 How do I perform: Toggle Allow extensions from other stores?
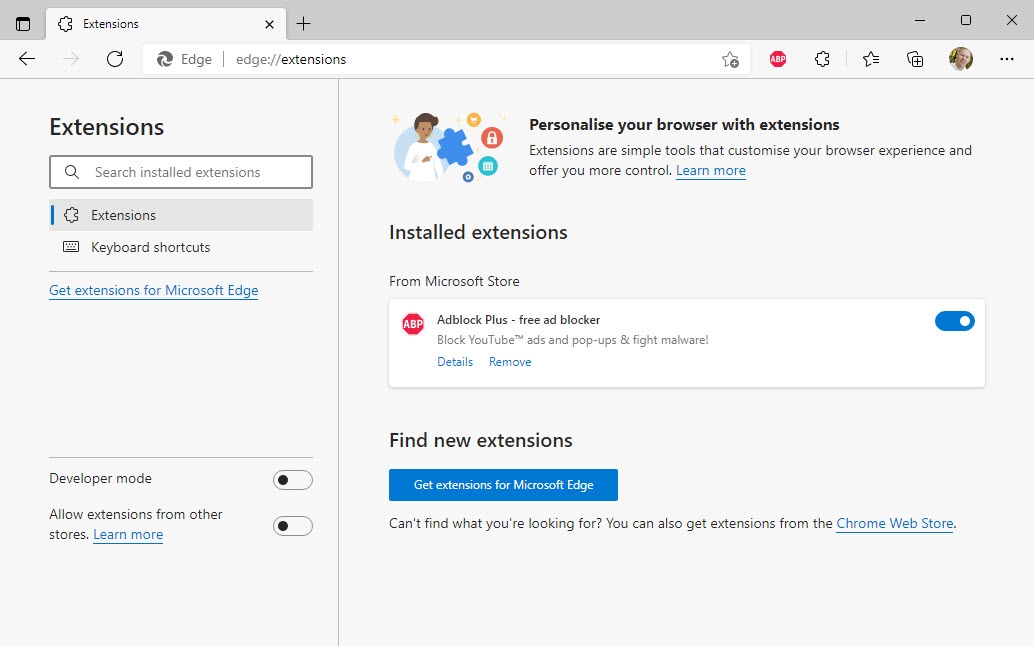(x=293, y=526)
